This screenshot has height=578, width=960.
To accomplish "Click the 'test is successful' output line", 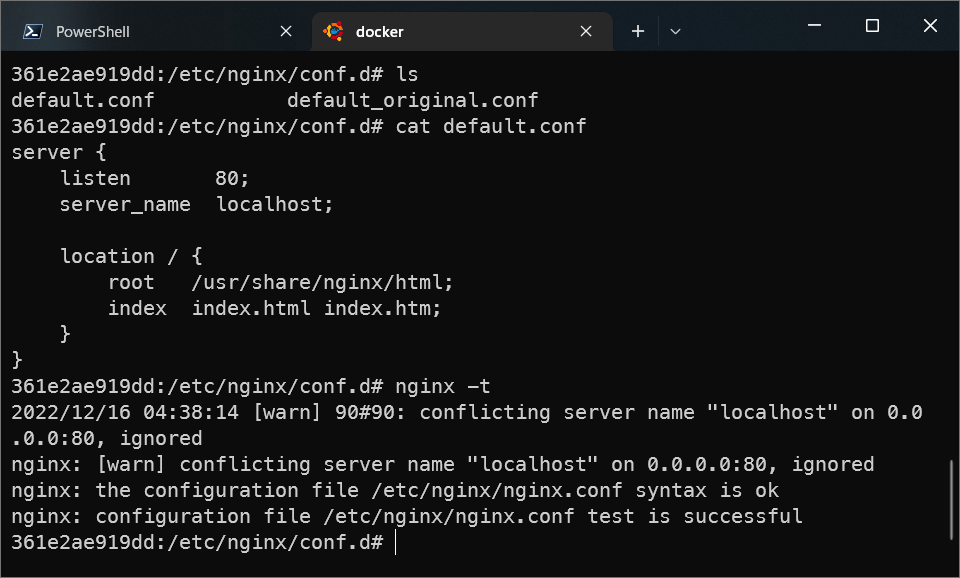I will coord(407,516).
